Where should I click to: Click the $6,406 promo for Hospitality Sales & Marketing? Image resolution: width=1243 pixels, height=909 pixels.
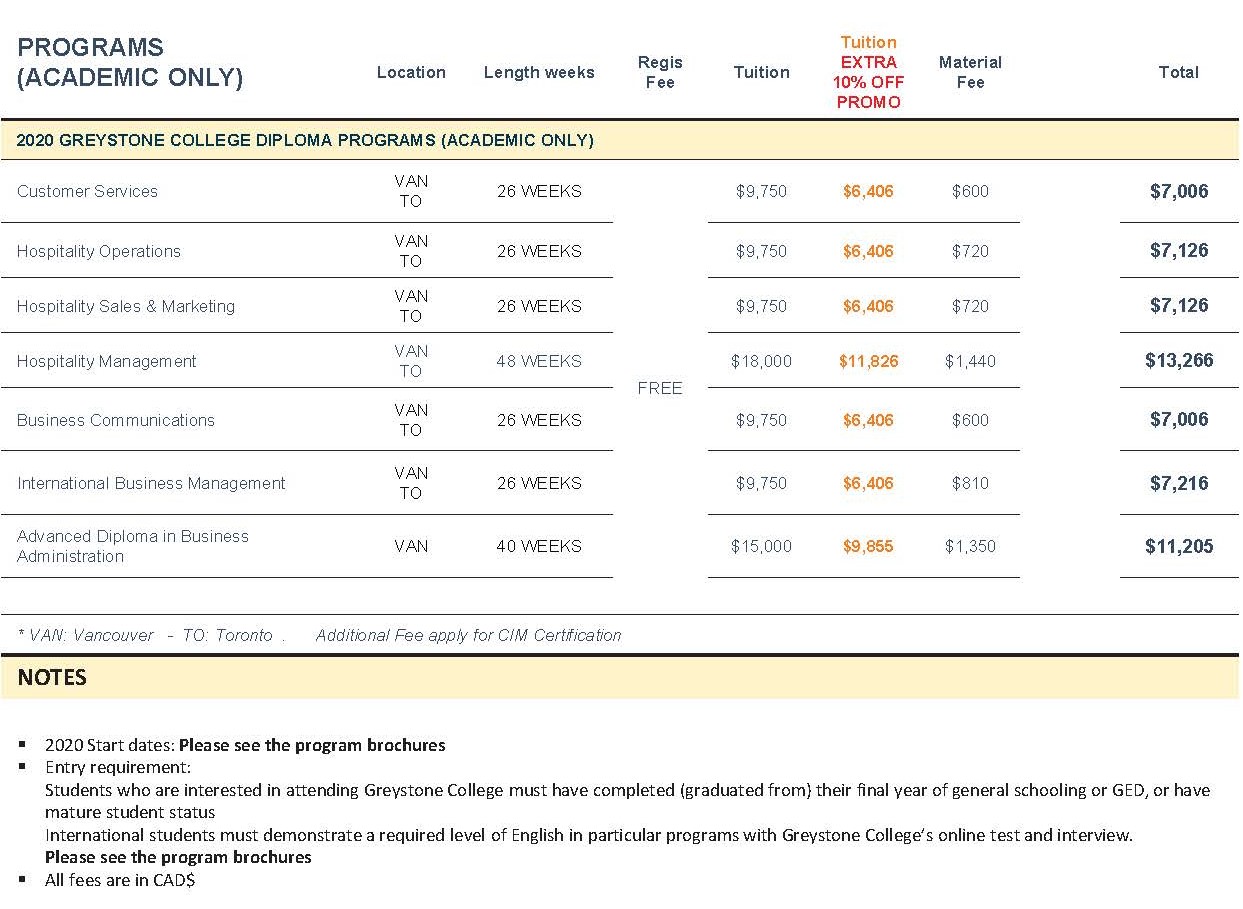(x=868, y=306)
